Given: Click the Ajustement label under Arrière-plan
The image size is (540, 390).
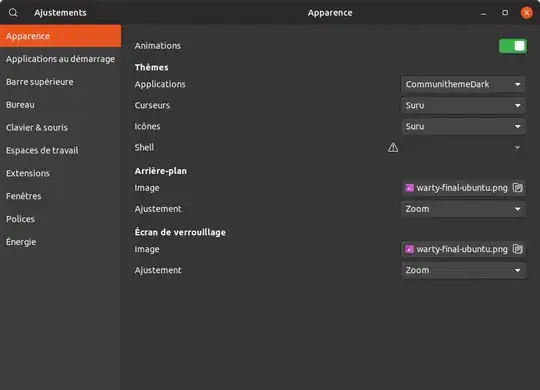Looking at the screenshot, I should click(x=158, y=209).
